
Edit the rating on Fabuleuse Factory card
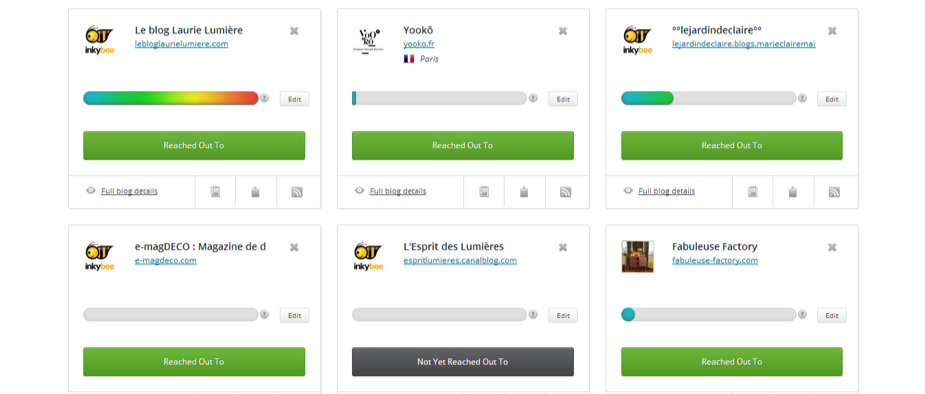coord(832,316)
